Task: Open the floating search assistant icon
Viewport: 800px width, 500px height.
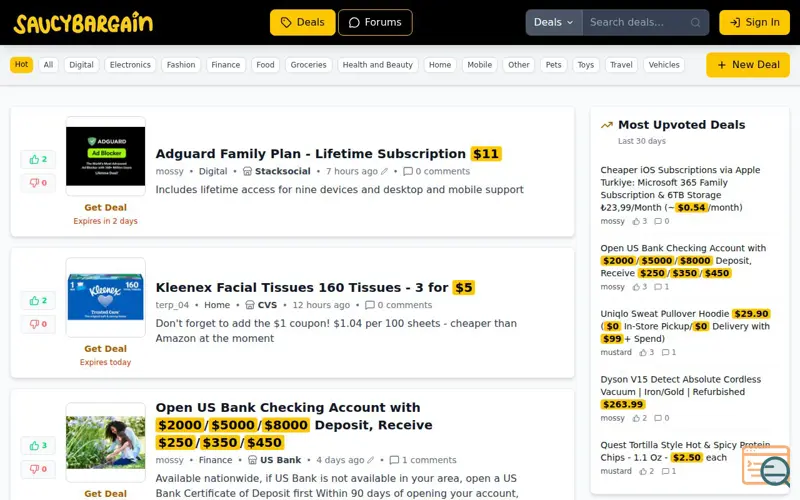Action: click(766, 465)
